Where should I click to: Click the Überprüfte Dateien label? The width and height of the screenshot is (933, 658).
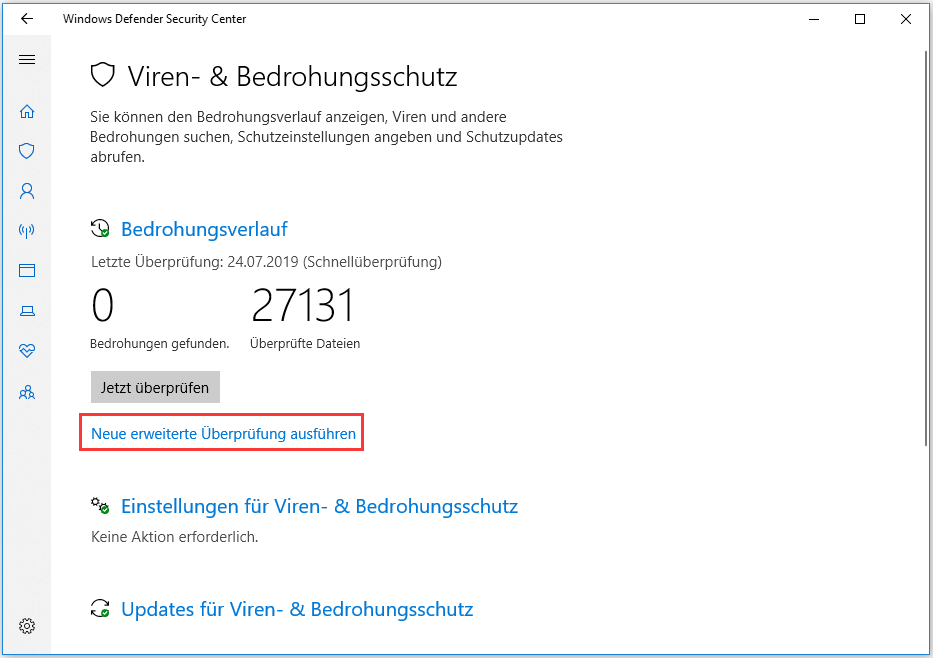[x=305, y=343]
